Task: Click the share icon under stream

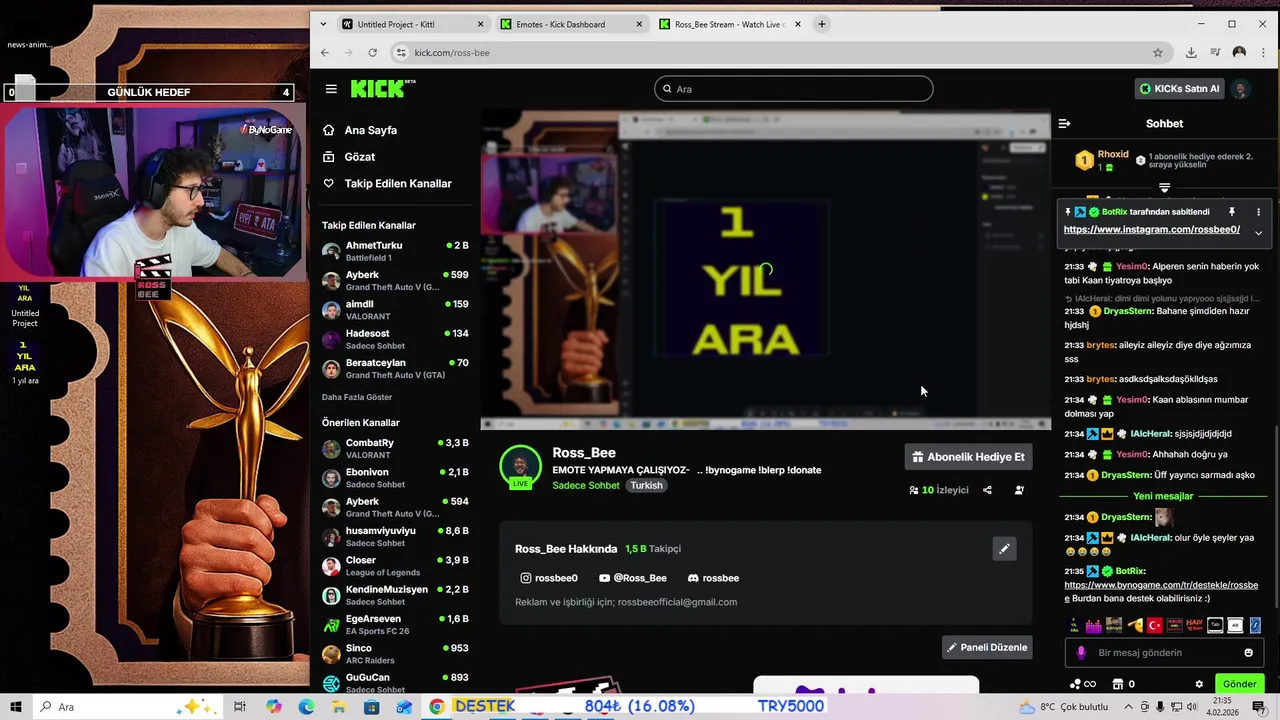Action: coord(987,490)
